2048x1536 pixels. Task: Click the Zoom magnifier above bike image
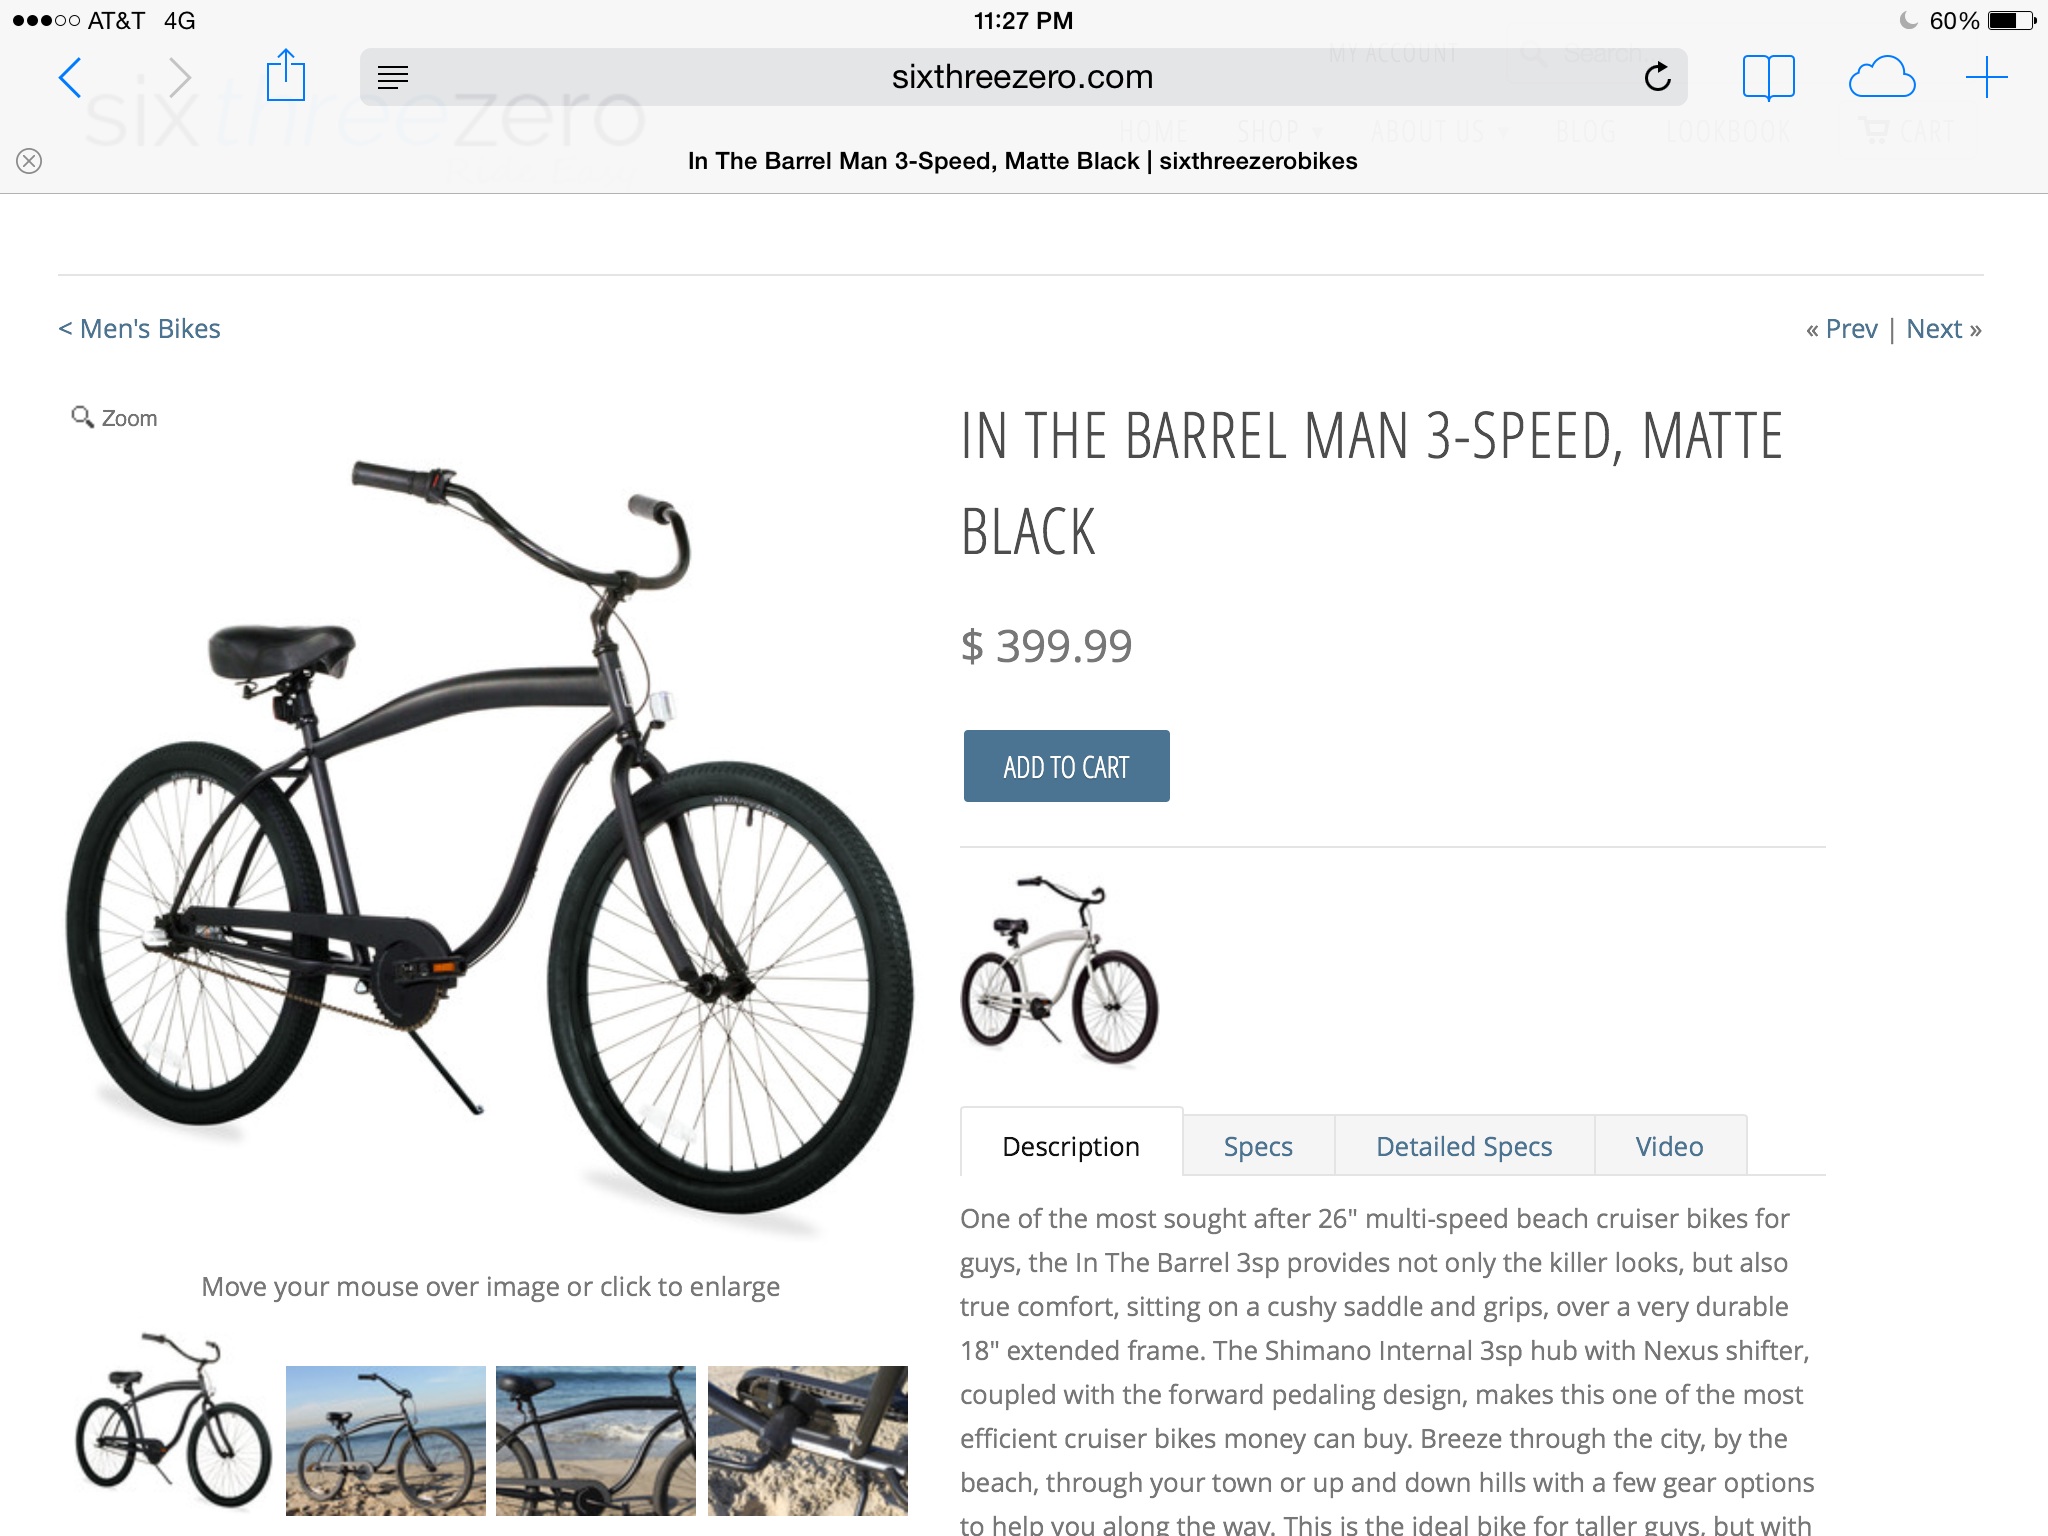coord(114,418)
